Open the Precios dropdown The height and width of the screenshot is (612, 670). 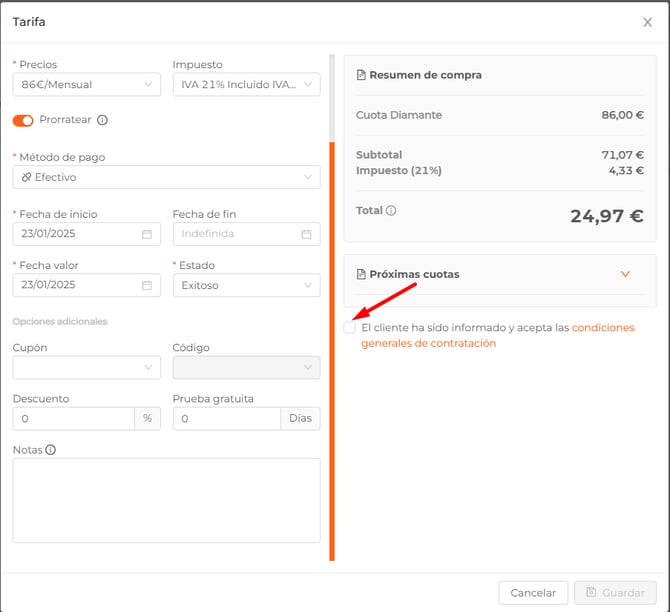click(86, 85)
